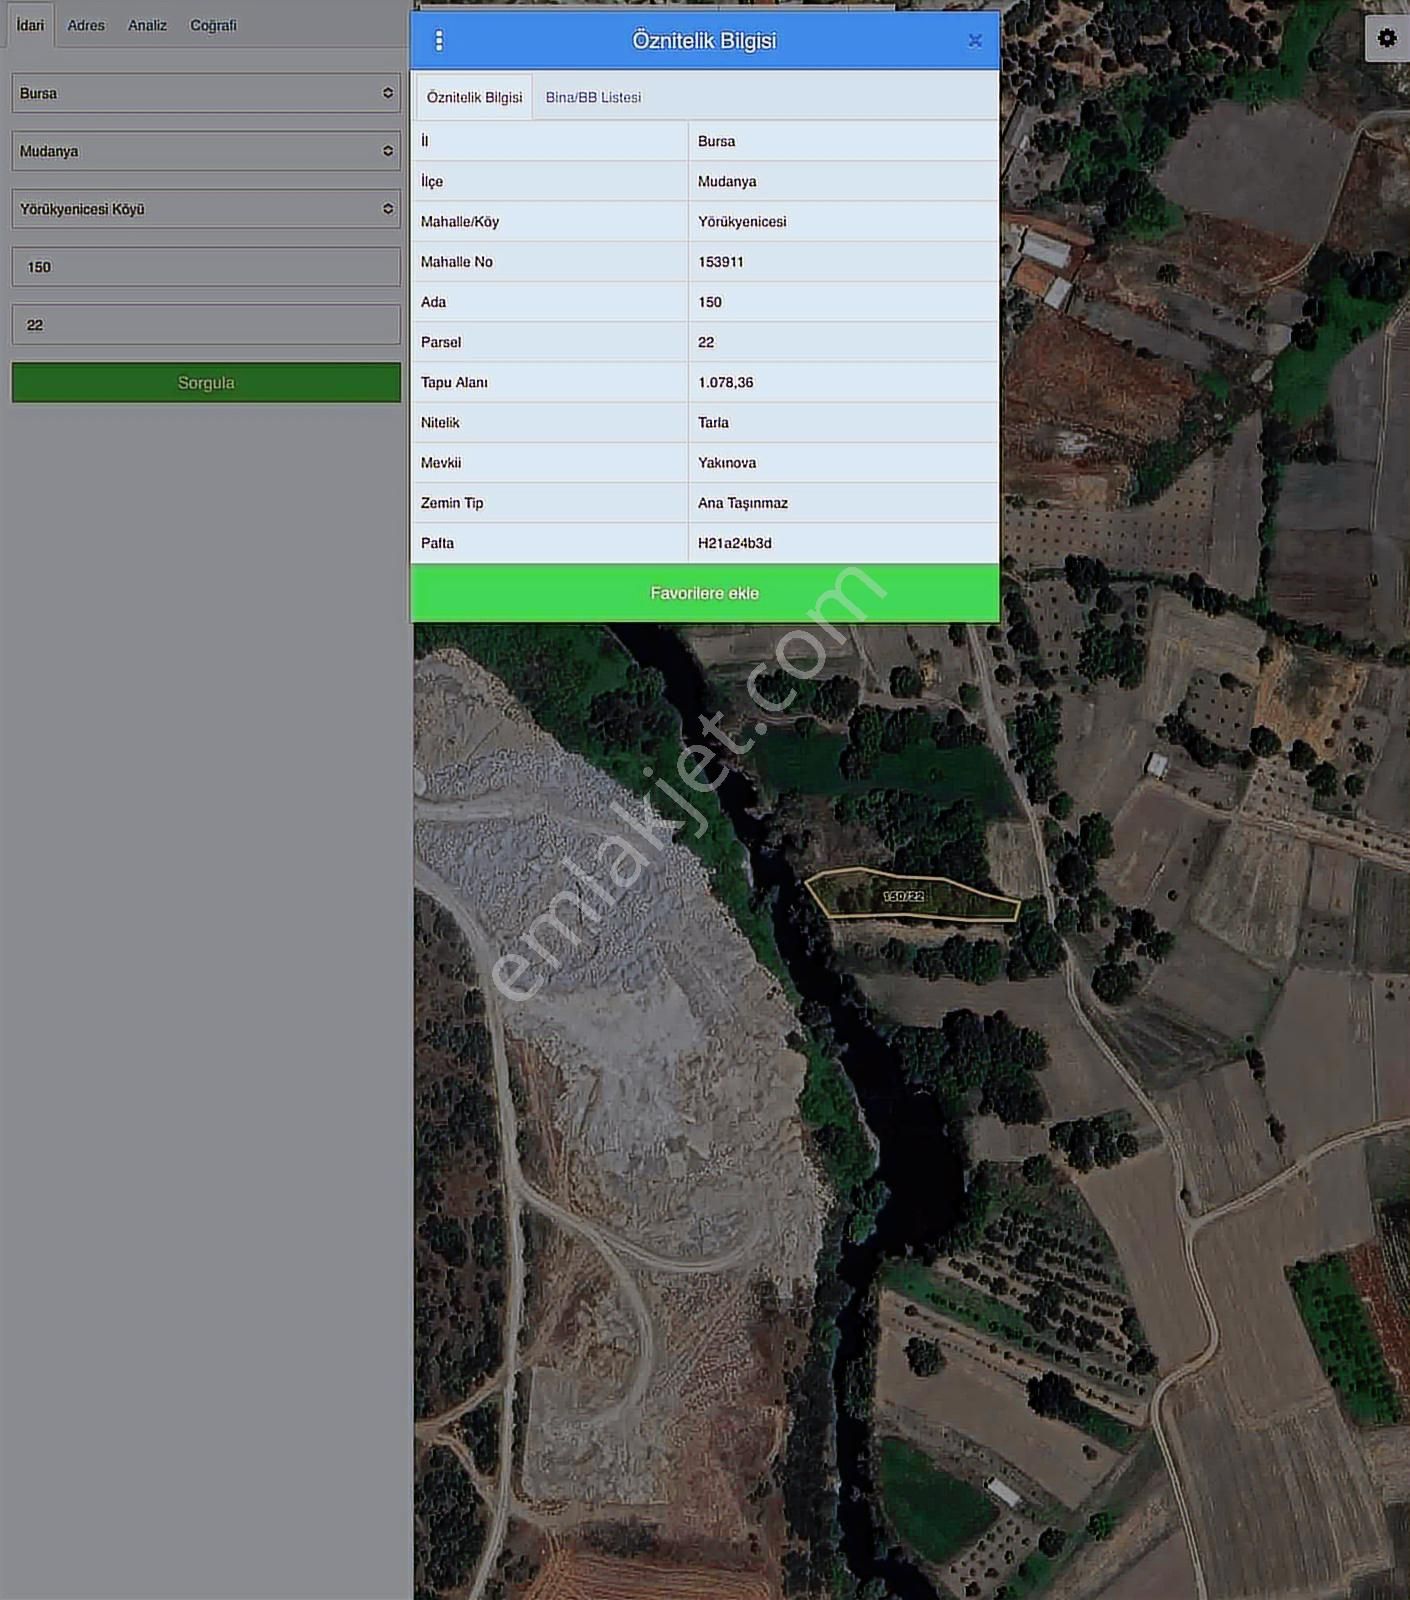Click the 150/22 parcel label on map
Screen dimensions: 1410x1600
coord(903,896)
